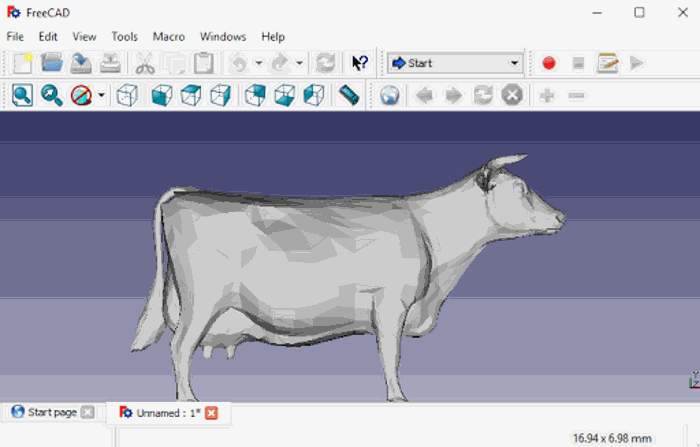The width and height of the screenshot is (700, 447).
Task: Maximize the FreeCAD window
Action: [639, 13]
